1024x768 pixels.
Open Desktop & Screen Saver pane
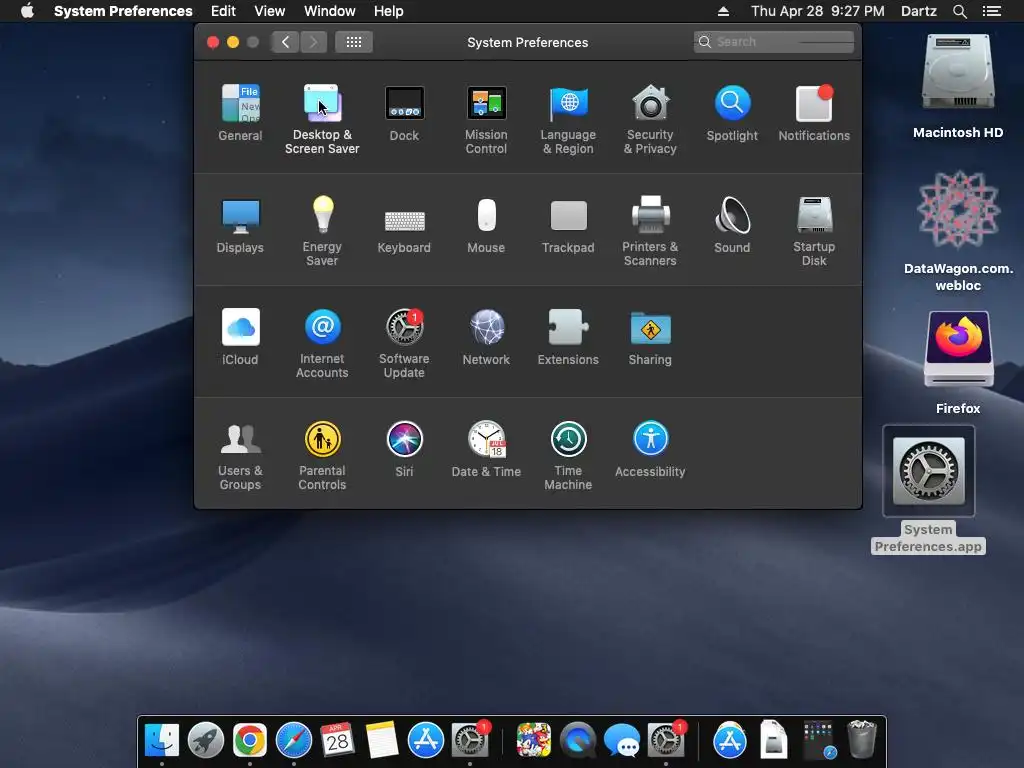(x=322, y=119)
